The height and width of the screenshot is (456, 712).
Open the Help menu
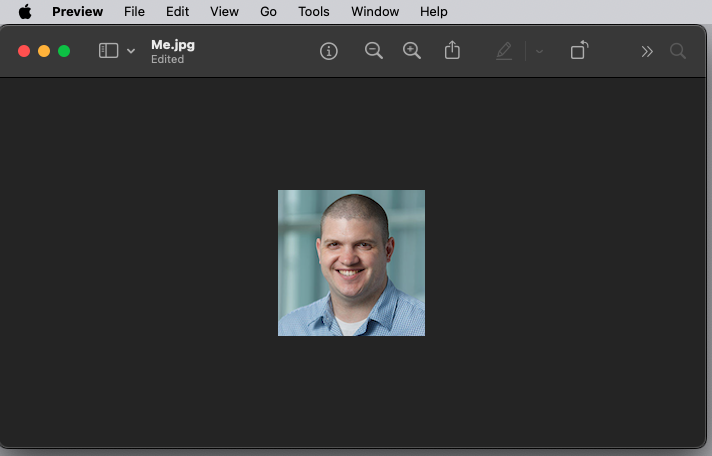point(433,11)
